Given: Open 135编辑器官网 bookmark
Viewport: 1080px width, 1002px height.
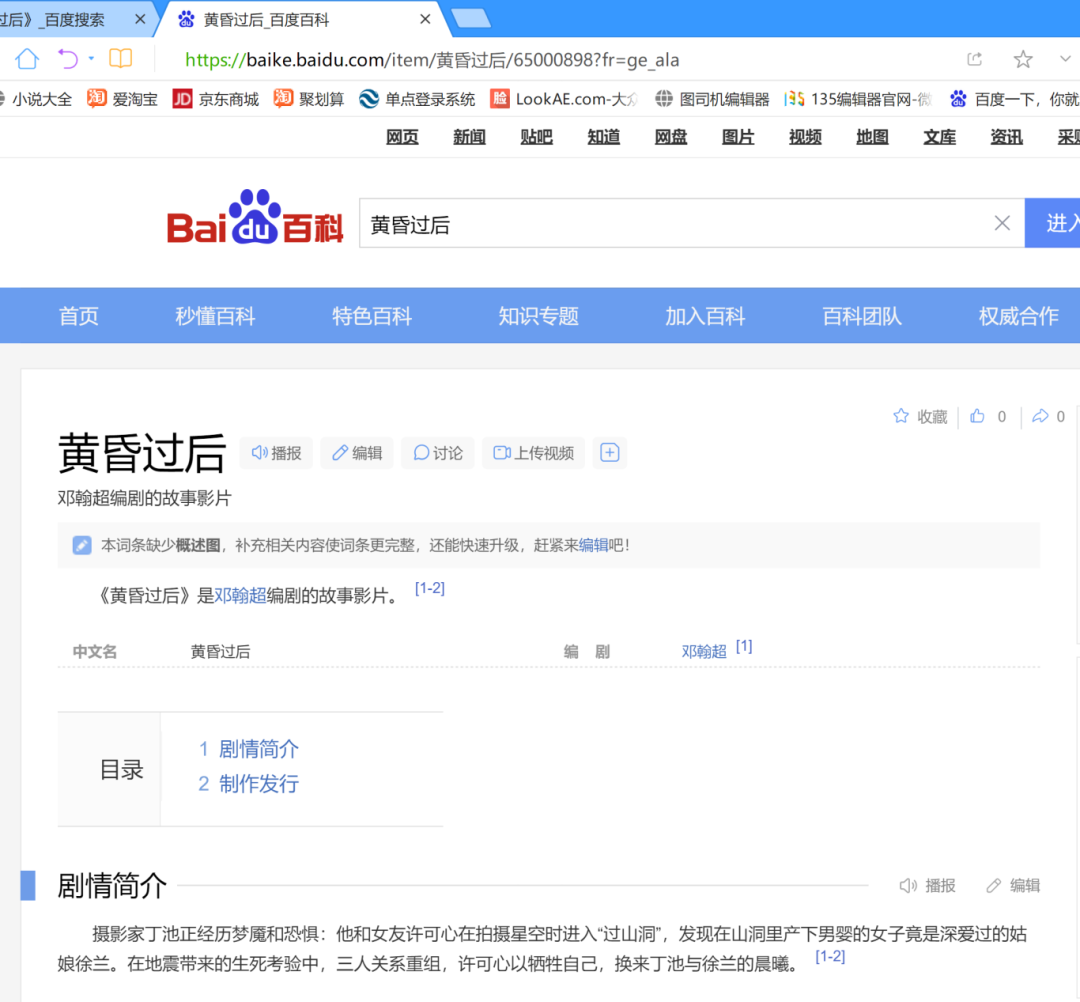Looking at the screenshot, I should 858,99.
